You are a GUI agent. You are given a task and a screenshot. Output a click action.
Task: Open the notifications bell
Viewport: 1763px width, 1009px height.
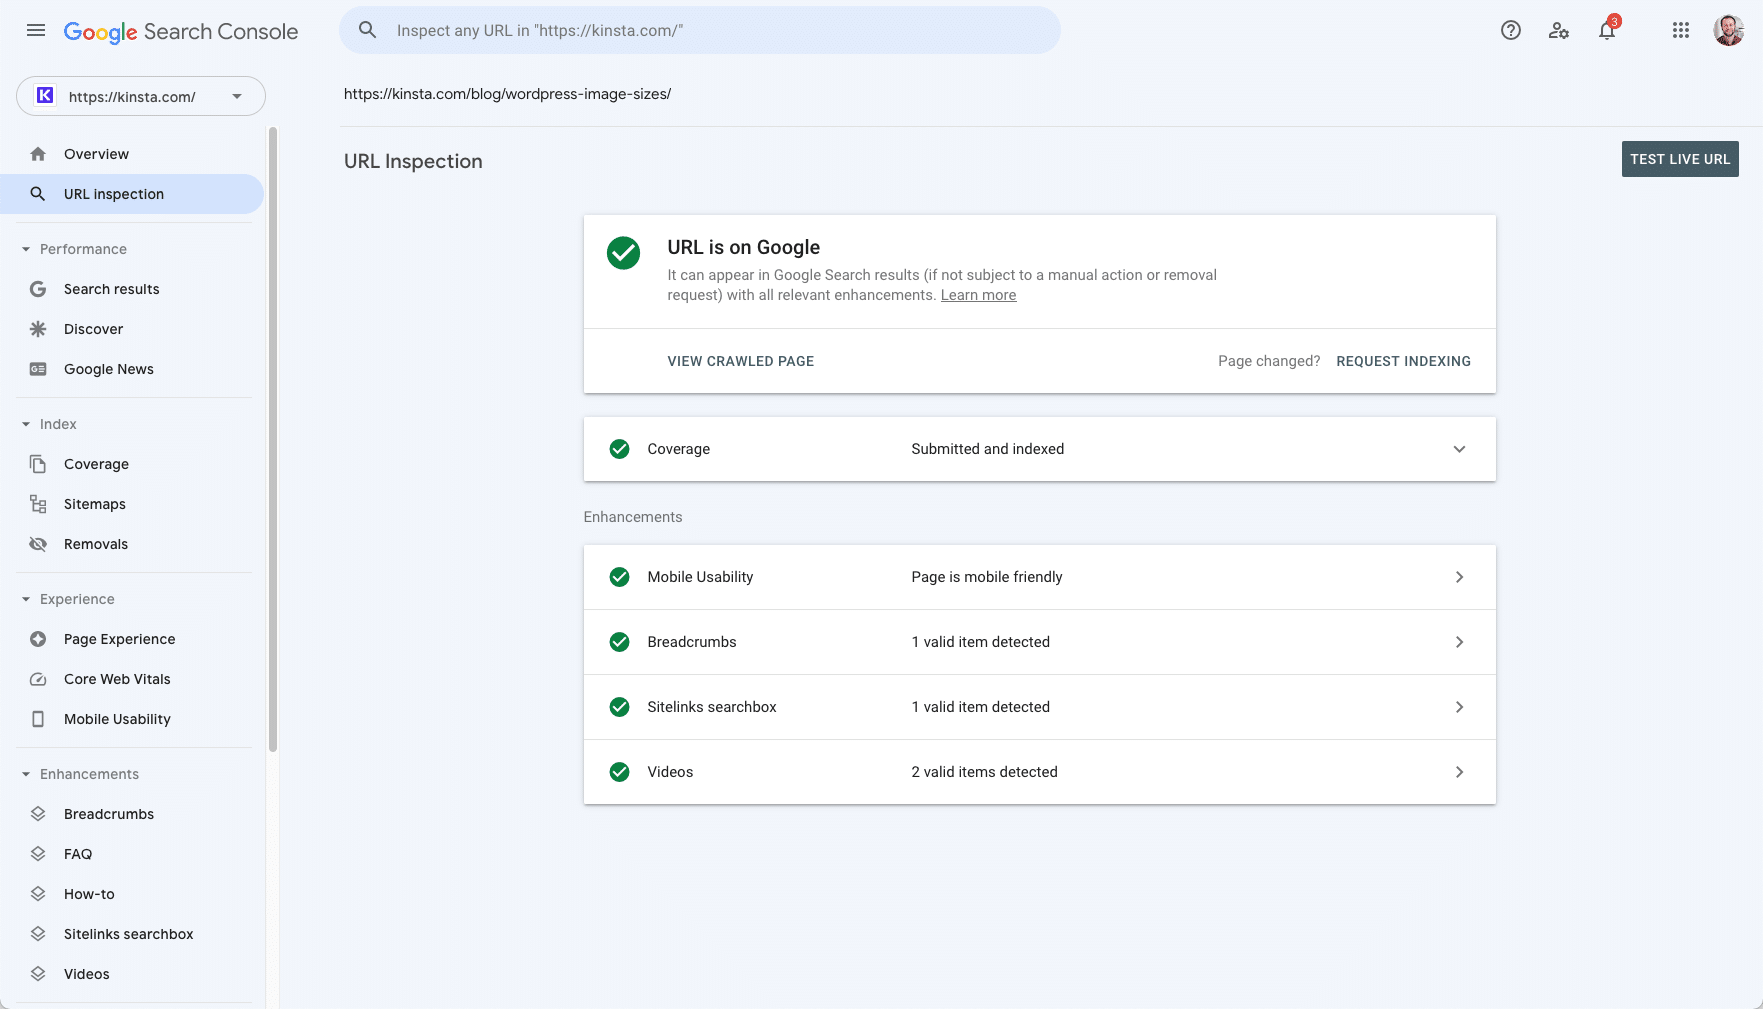coord(1606,30)
